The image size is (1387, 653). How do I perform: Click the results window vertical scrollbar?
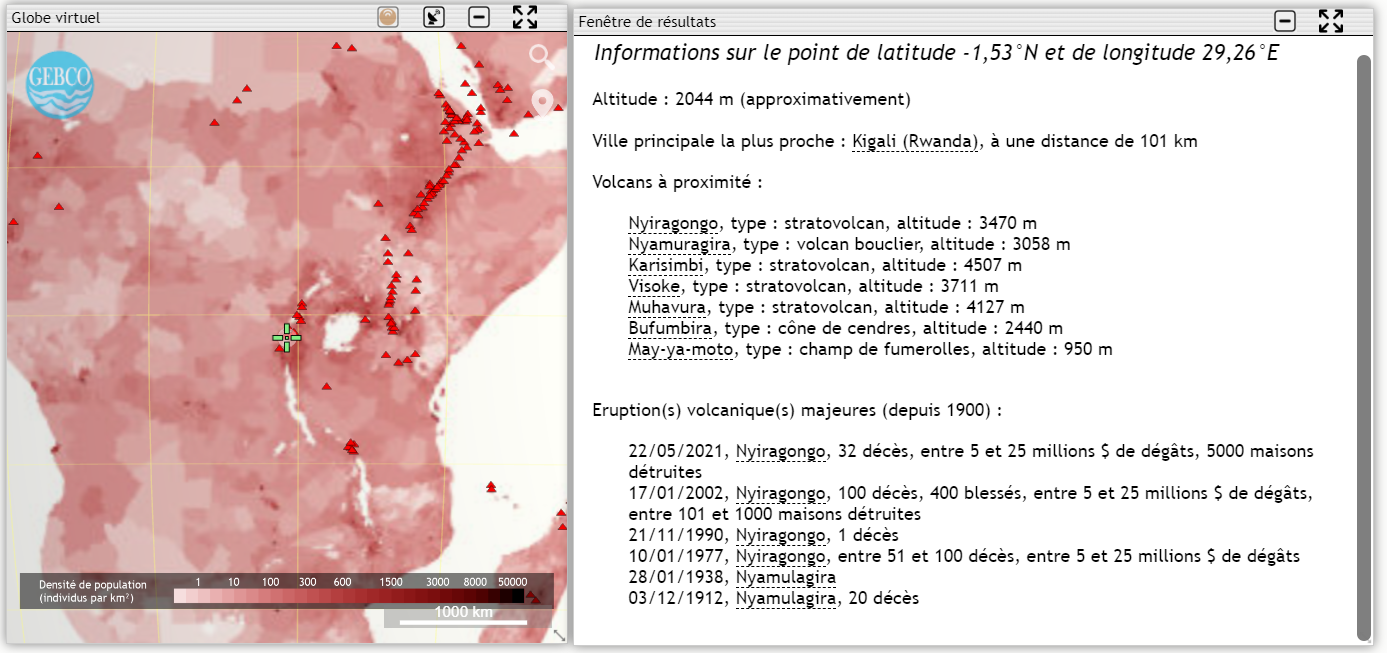1364,345
